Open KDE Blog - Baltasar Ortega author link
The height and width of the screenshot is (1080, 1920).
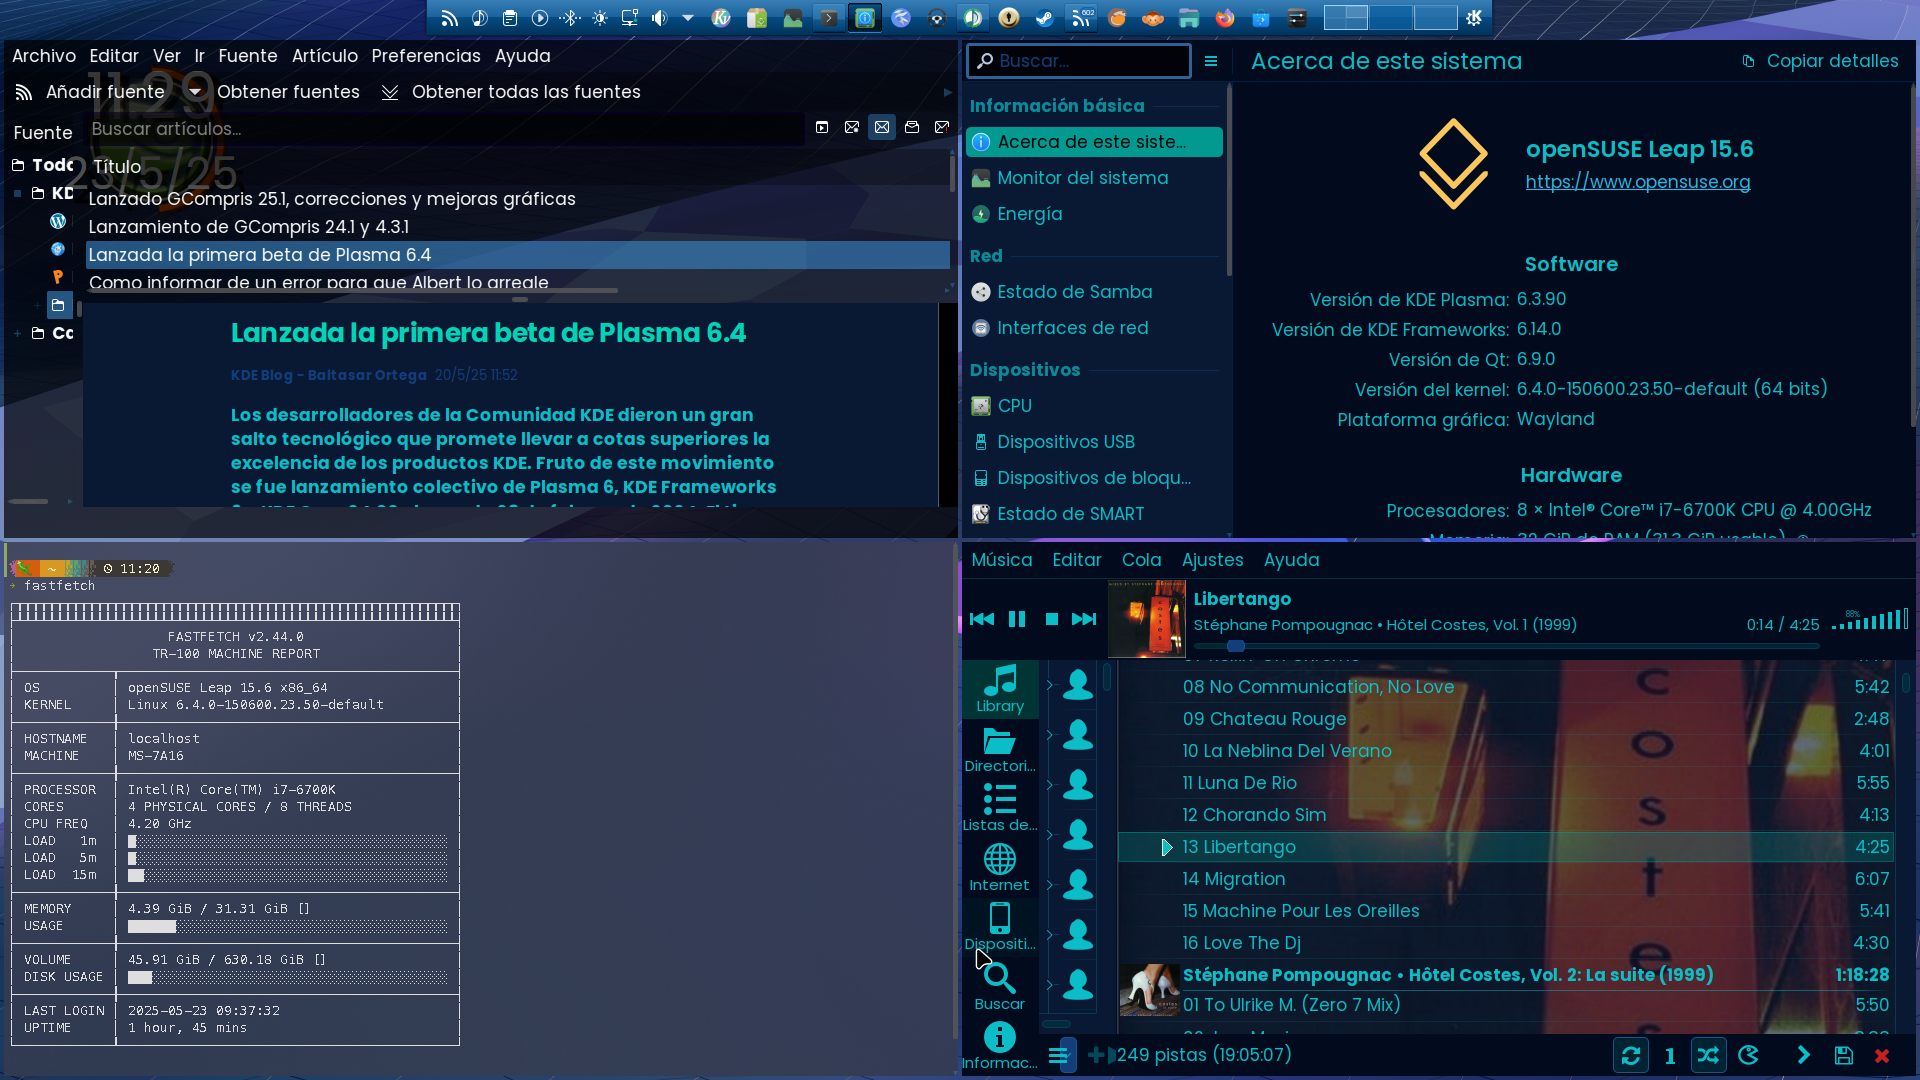tap(329, 375)
